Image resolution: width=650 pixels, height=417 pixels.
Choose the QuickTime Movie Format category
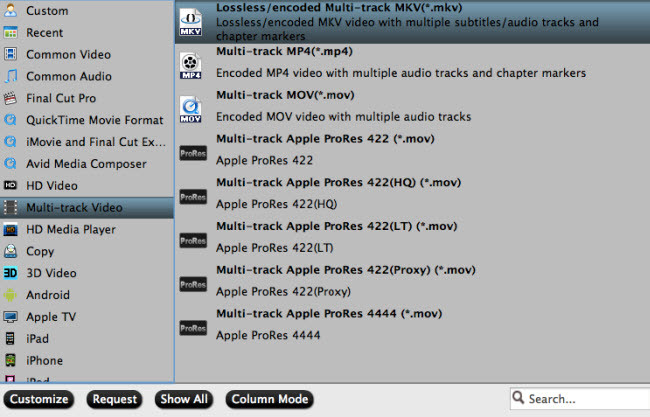coord(87,120)
